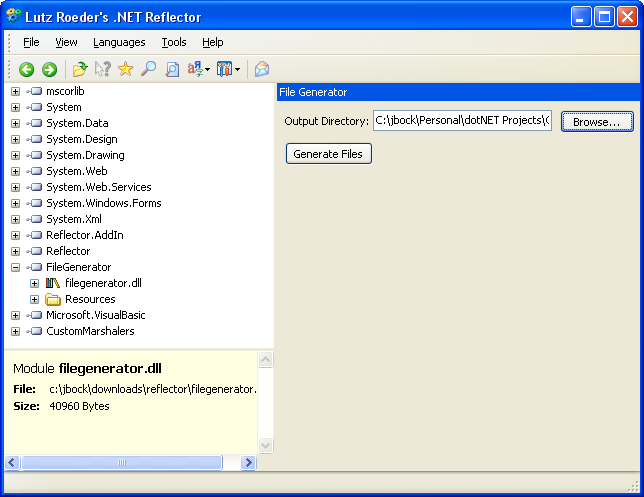
Task: Open the dropdown arrow beside the language icon
Action: (x=207, y=69)
